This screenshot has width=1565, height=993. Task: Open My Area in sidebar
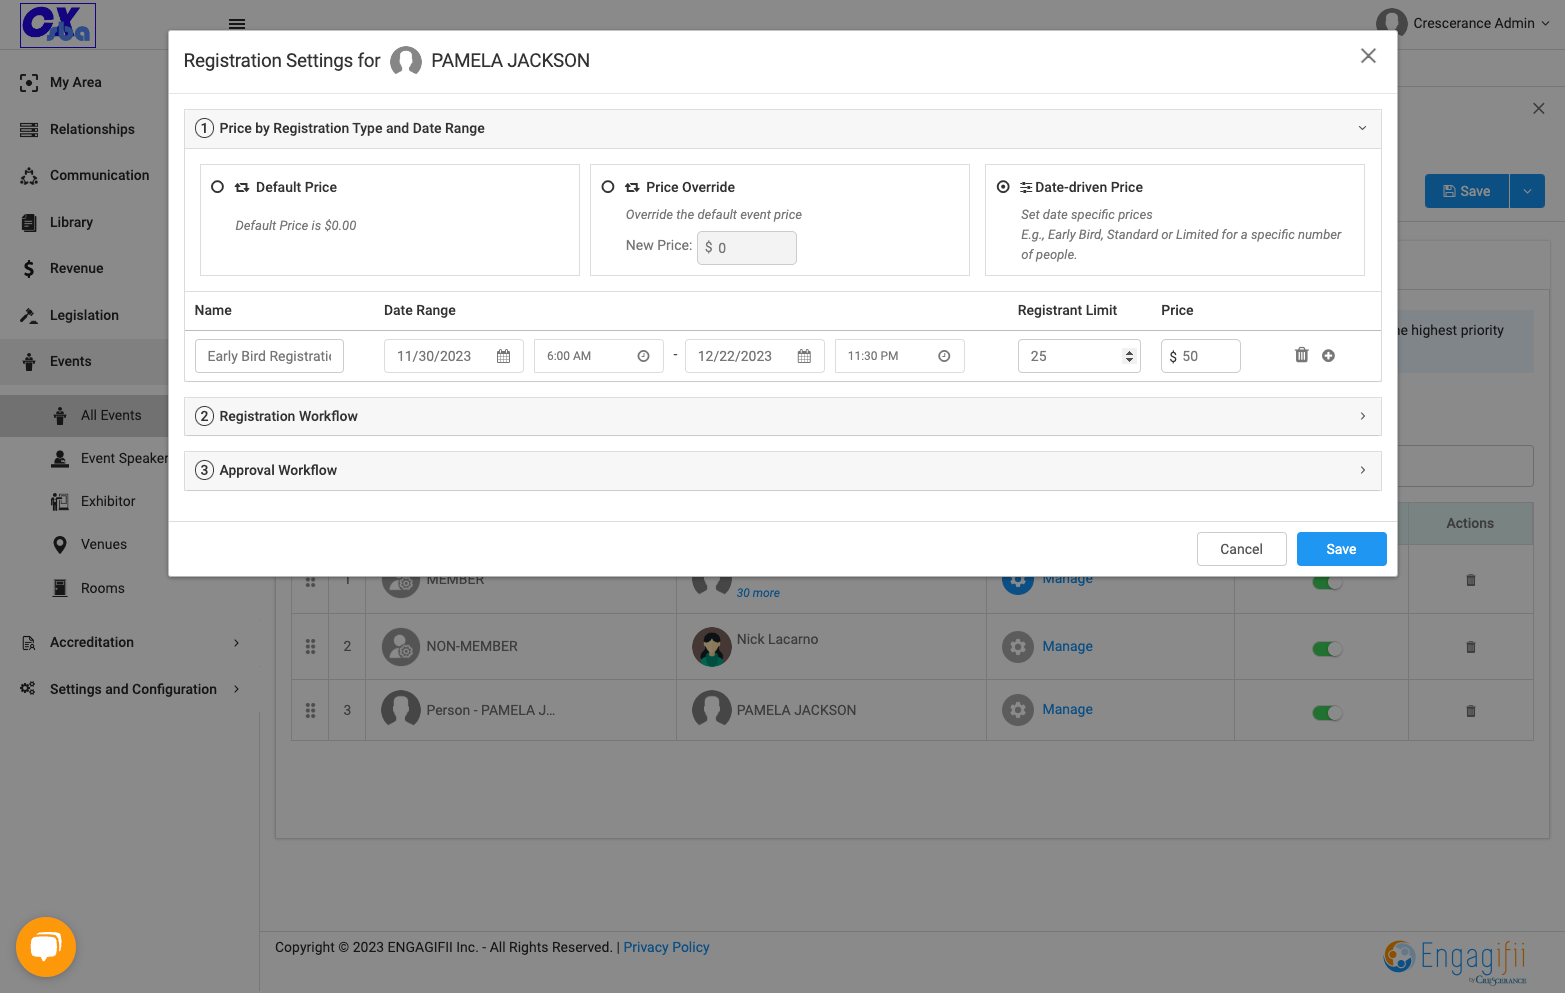(76, 82)
